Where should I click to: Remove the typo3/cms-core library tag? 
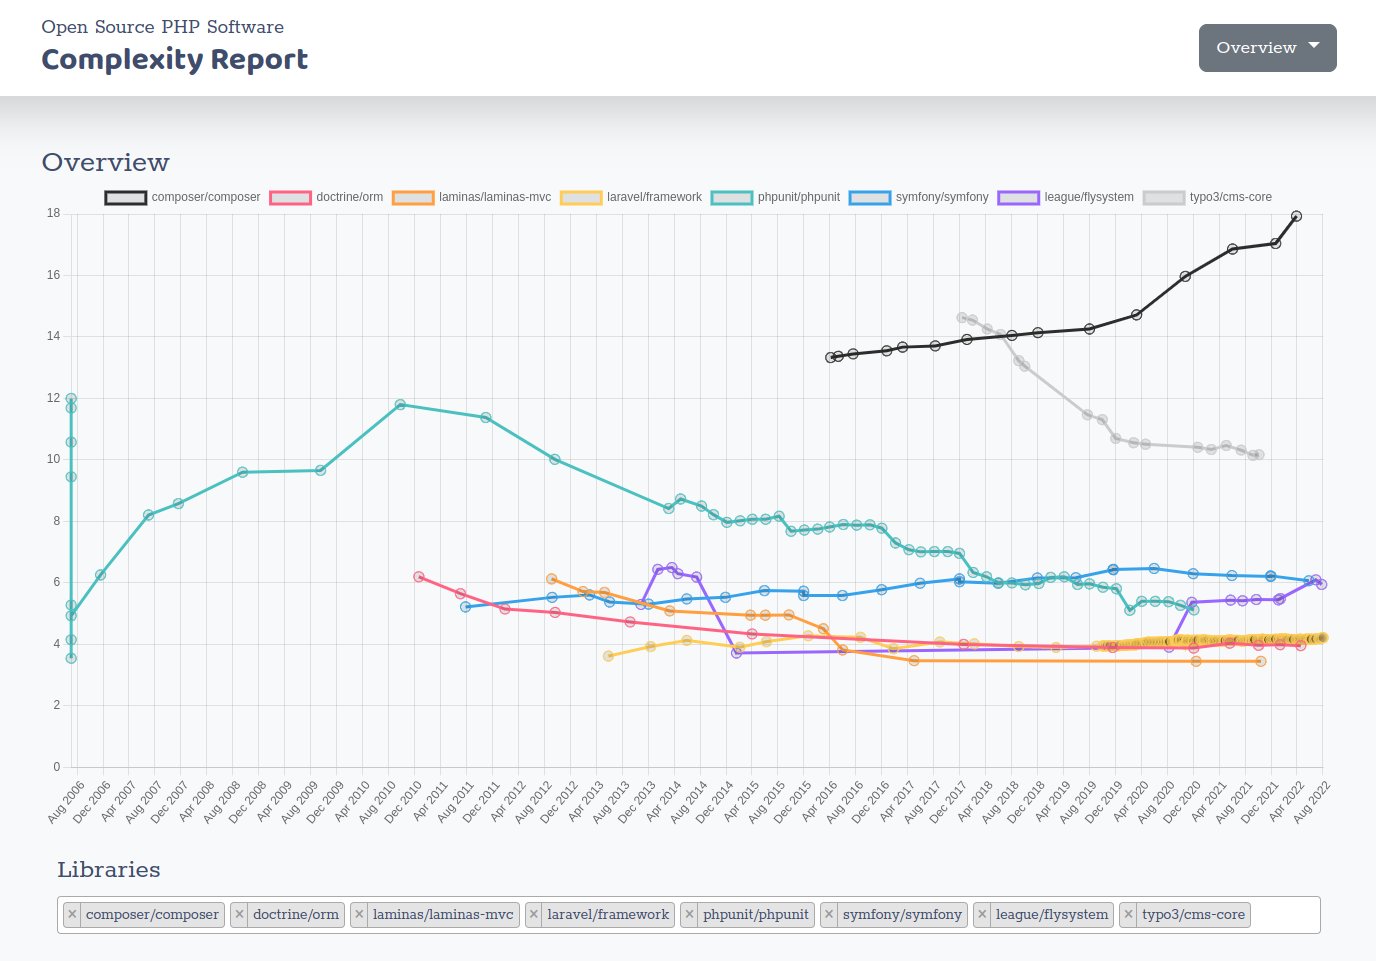1129,914
